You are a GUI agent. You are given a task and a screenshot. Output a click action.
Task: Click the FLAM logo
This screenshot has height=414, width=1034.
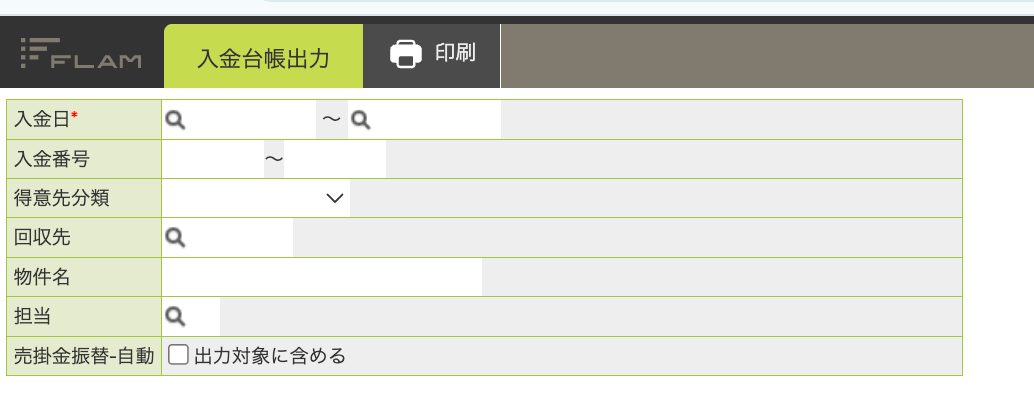click(x=81, y=53)
